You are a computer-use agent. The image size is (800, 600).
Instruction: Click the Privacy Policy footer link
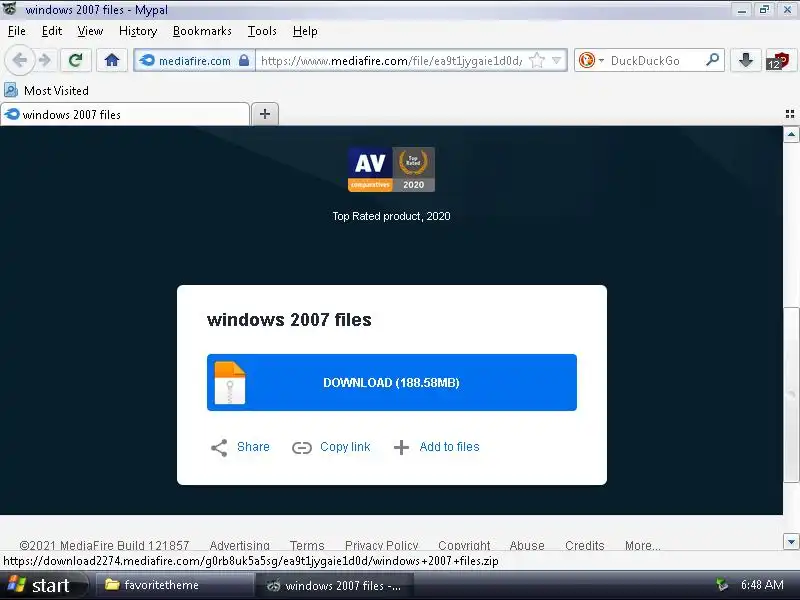pyautogui.click(x=381, y=545)
